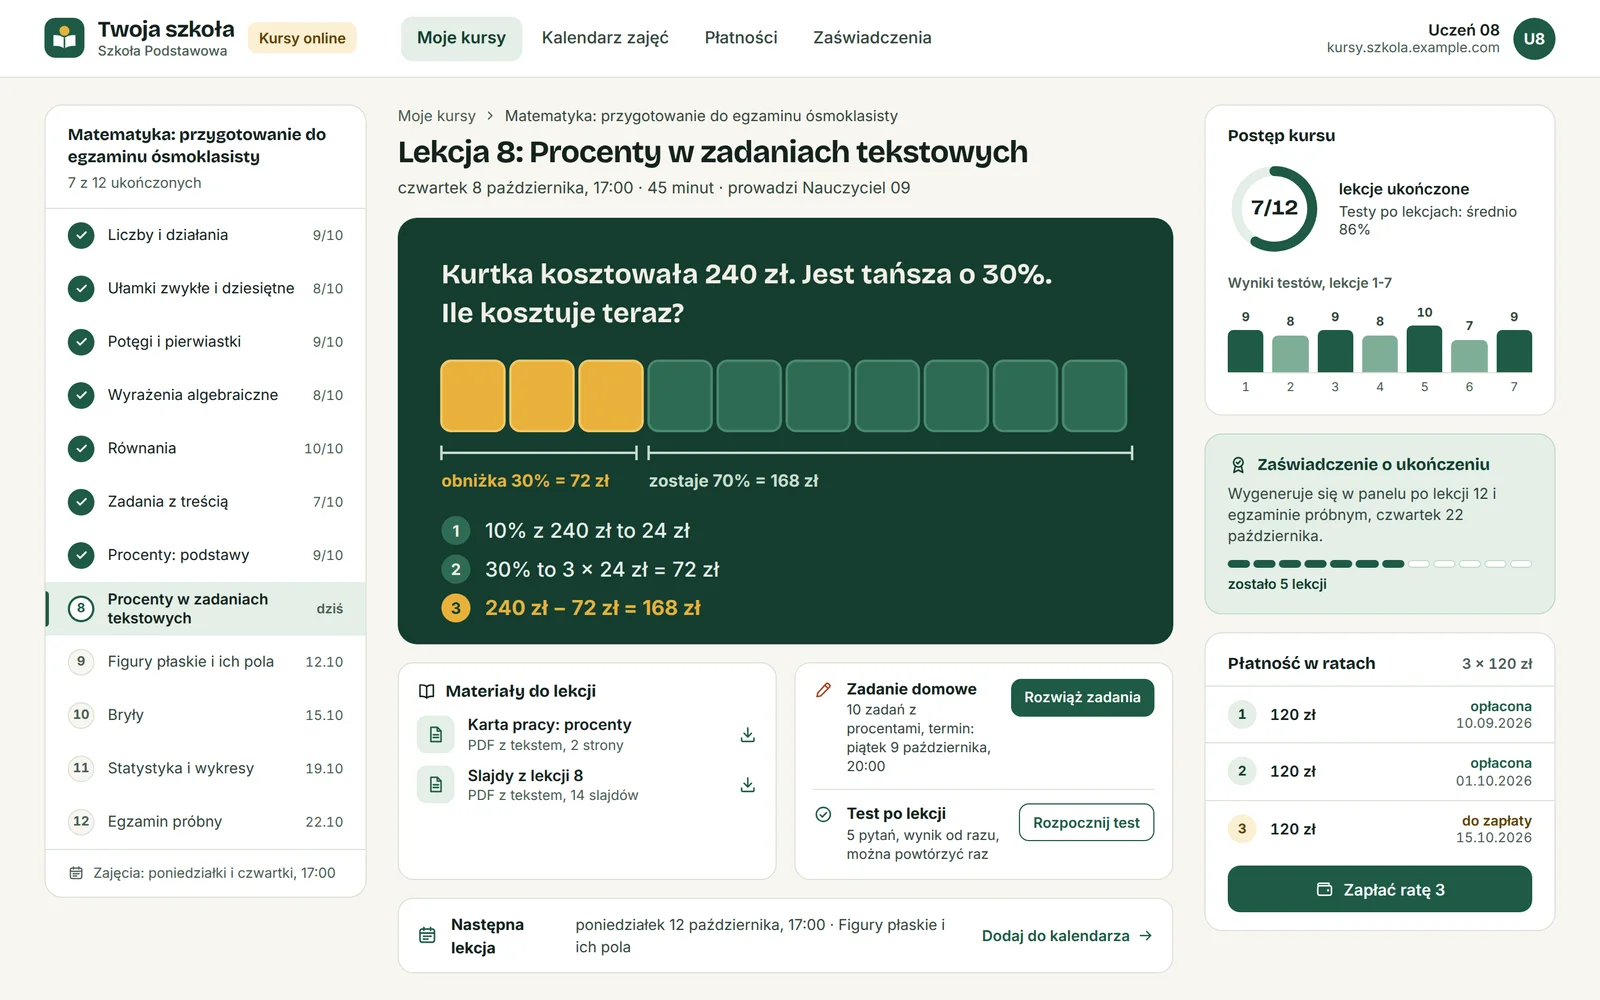Screen dimensions: 1600x1000
Task: Click the Dodaj do kalendarza link
Action: [1067, 936]
